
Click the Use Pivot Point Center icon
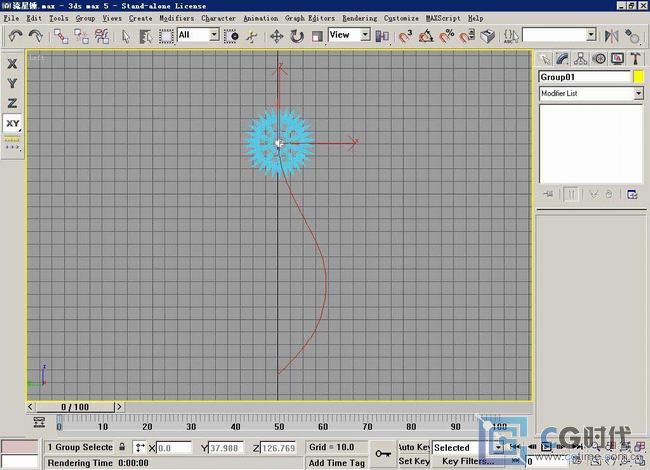click(x=382, y=36)
